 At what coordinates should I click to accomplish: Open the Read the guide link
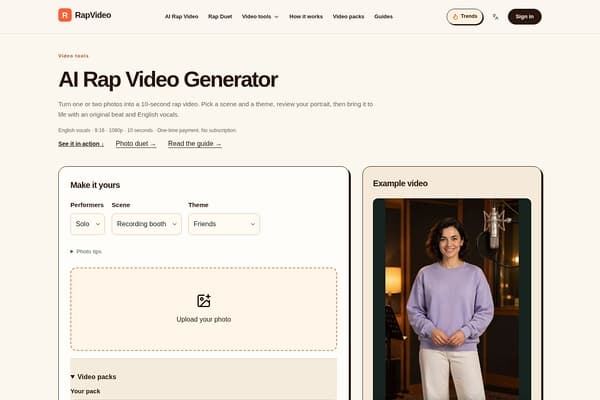click(195, 144)
